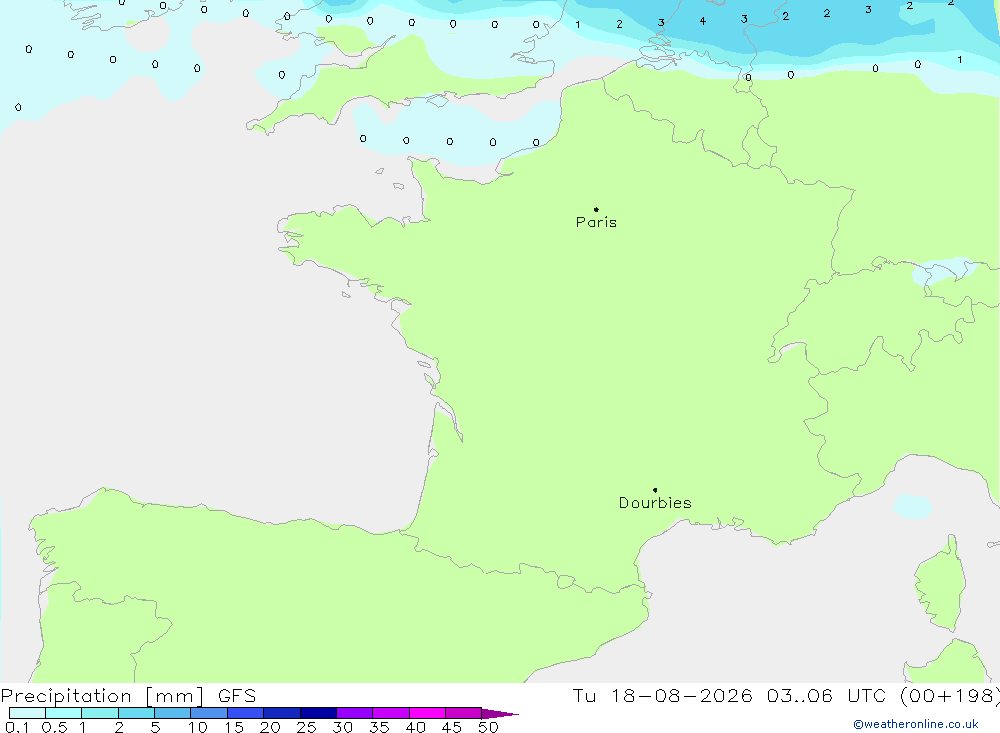This screenshot has height=733, width=1000.
Task: Click the Precipitation [mm] GFS title
Action: point(128,695)
